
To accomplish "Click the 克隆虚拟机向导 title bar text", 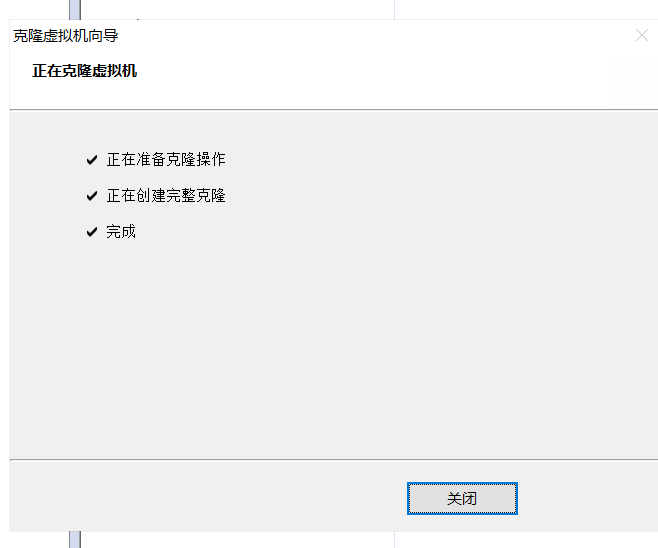I will [66, 36].
